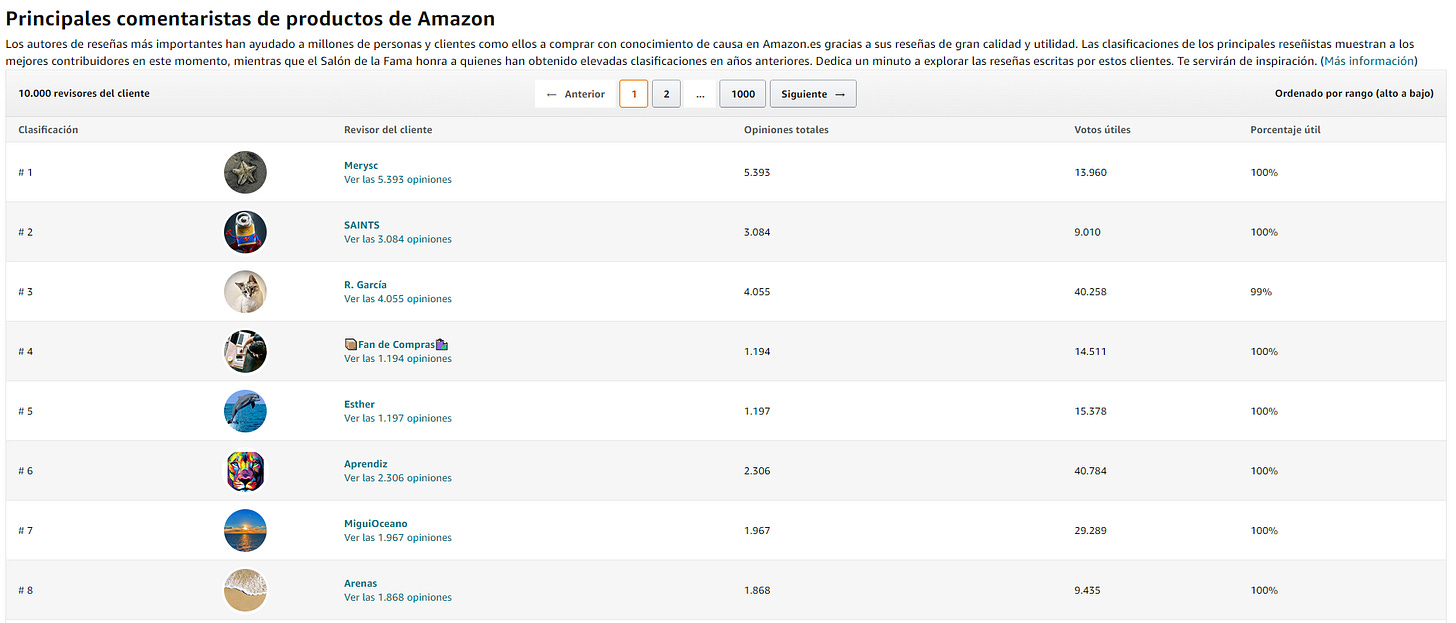Click useful votes value 40.258

[1090, 292]
